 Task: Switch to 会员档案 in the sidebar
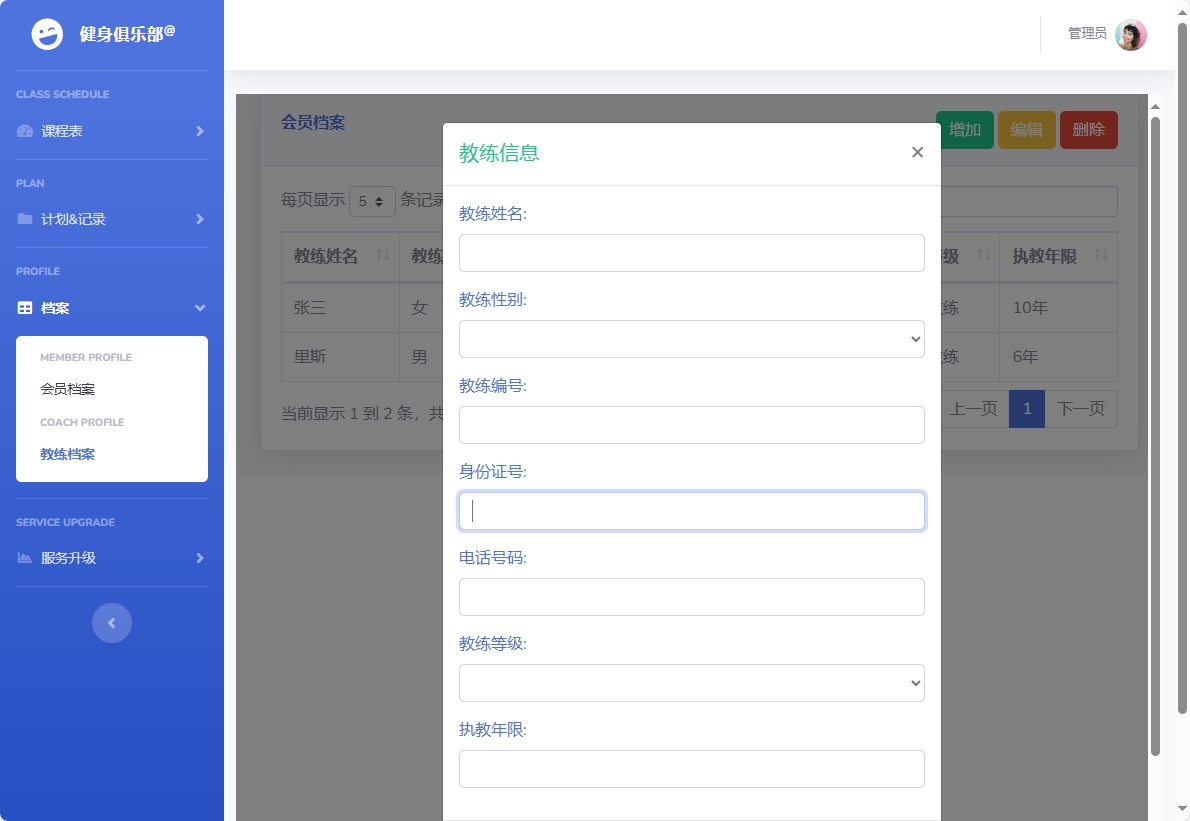(x=67, y=388)
